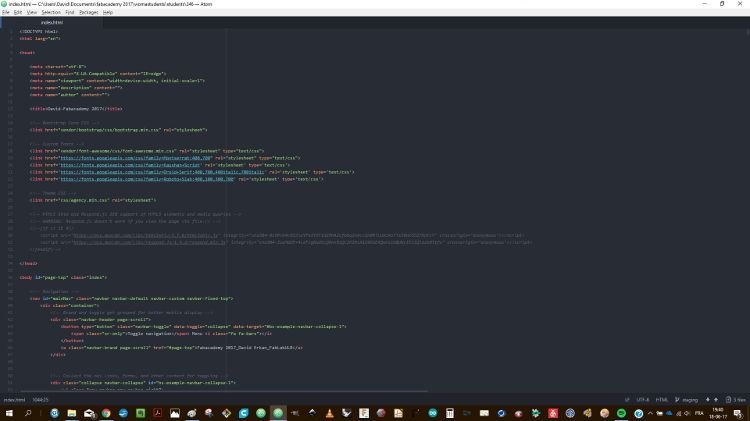The image size is (750, 421).
Task: Click the cursor position 1044:25 in status bar
Action: tap(40, 400)
